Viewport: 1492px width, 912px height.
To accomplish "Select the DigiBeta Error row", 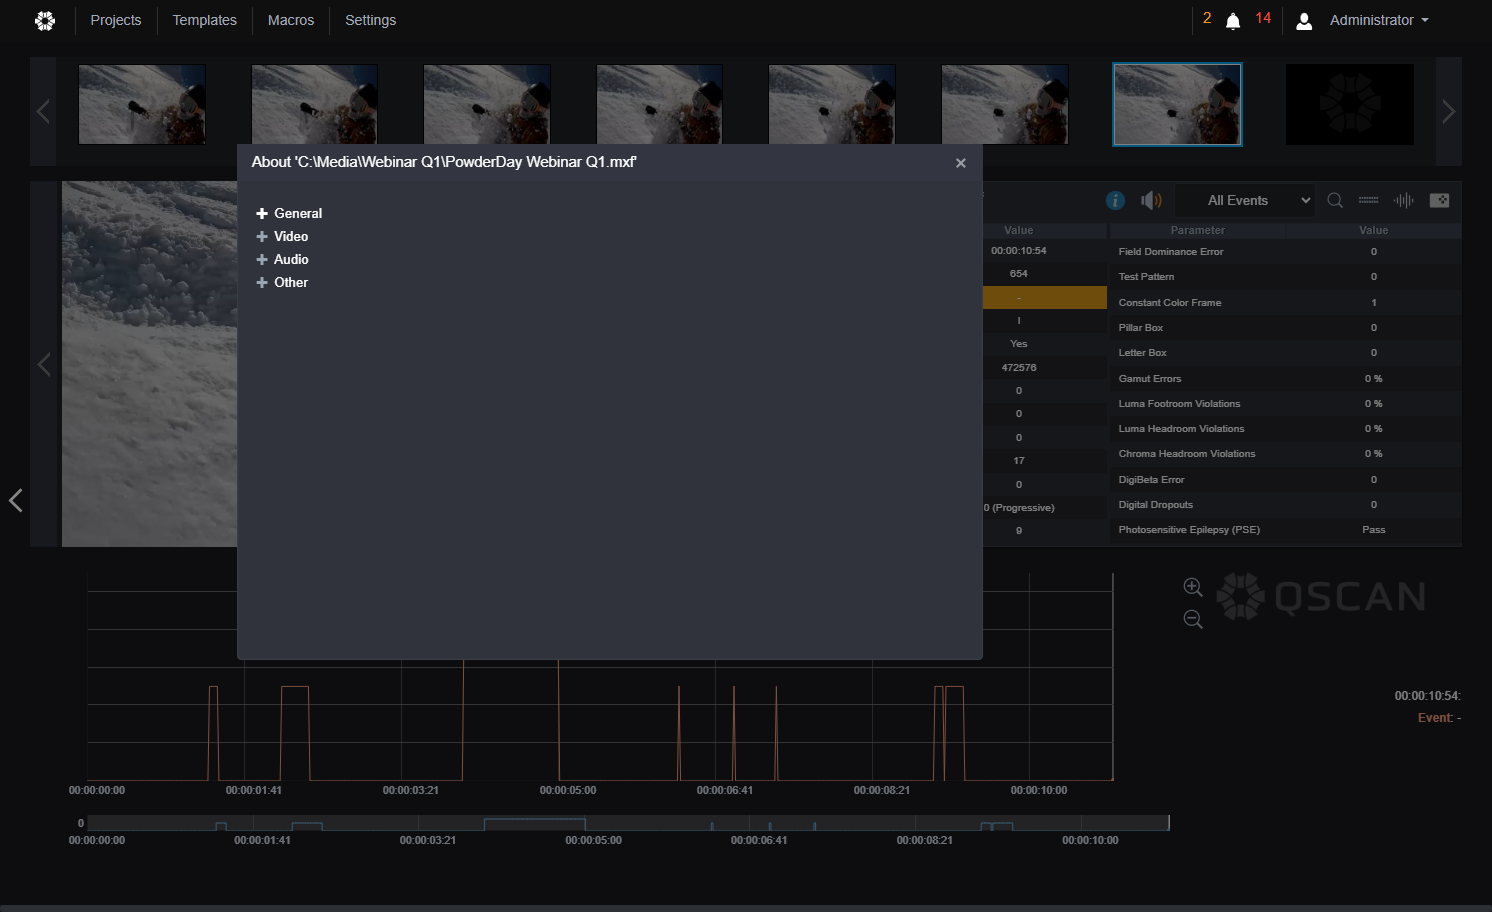I will (x=1285, y=480).
